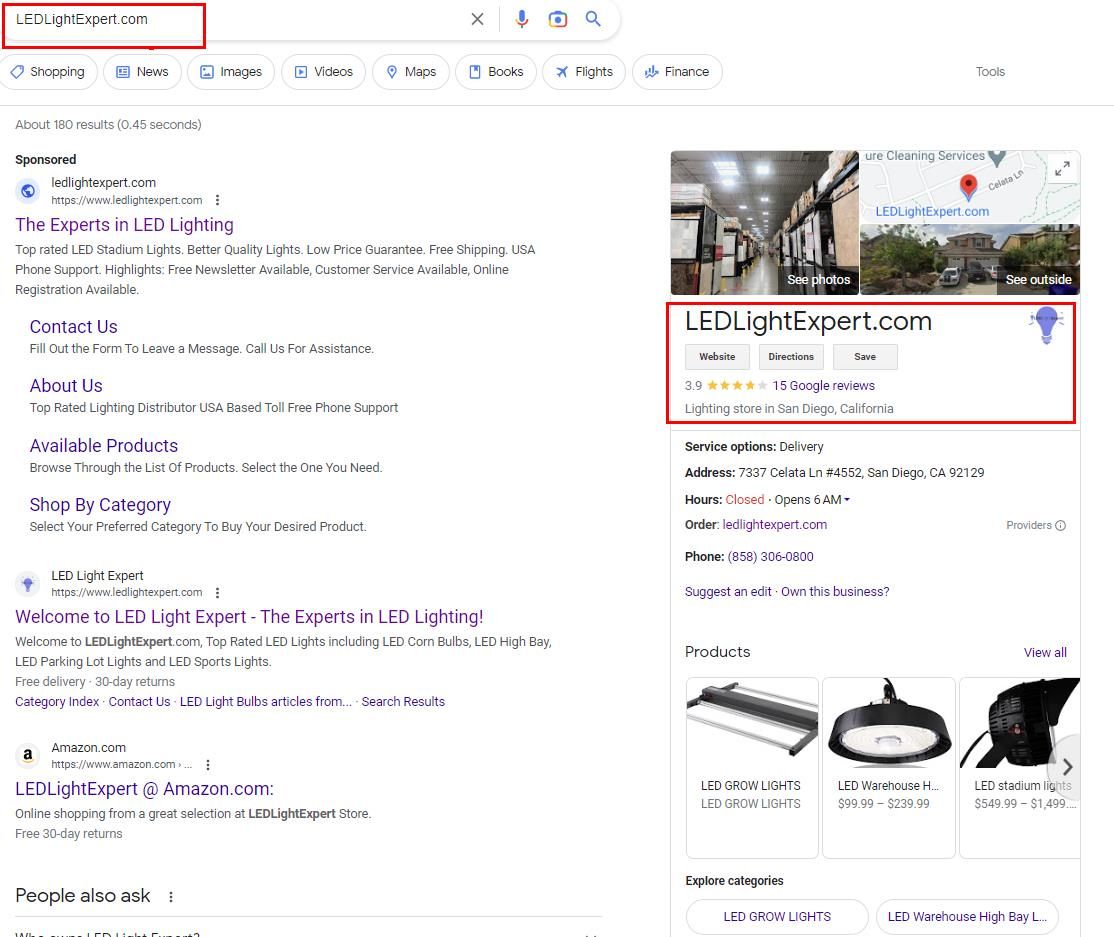Viewport: 1114px width, 937px height.
Task: Clear the search box with X icon
Action: [x=477, y=19]
